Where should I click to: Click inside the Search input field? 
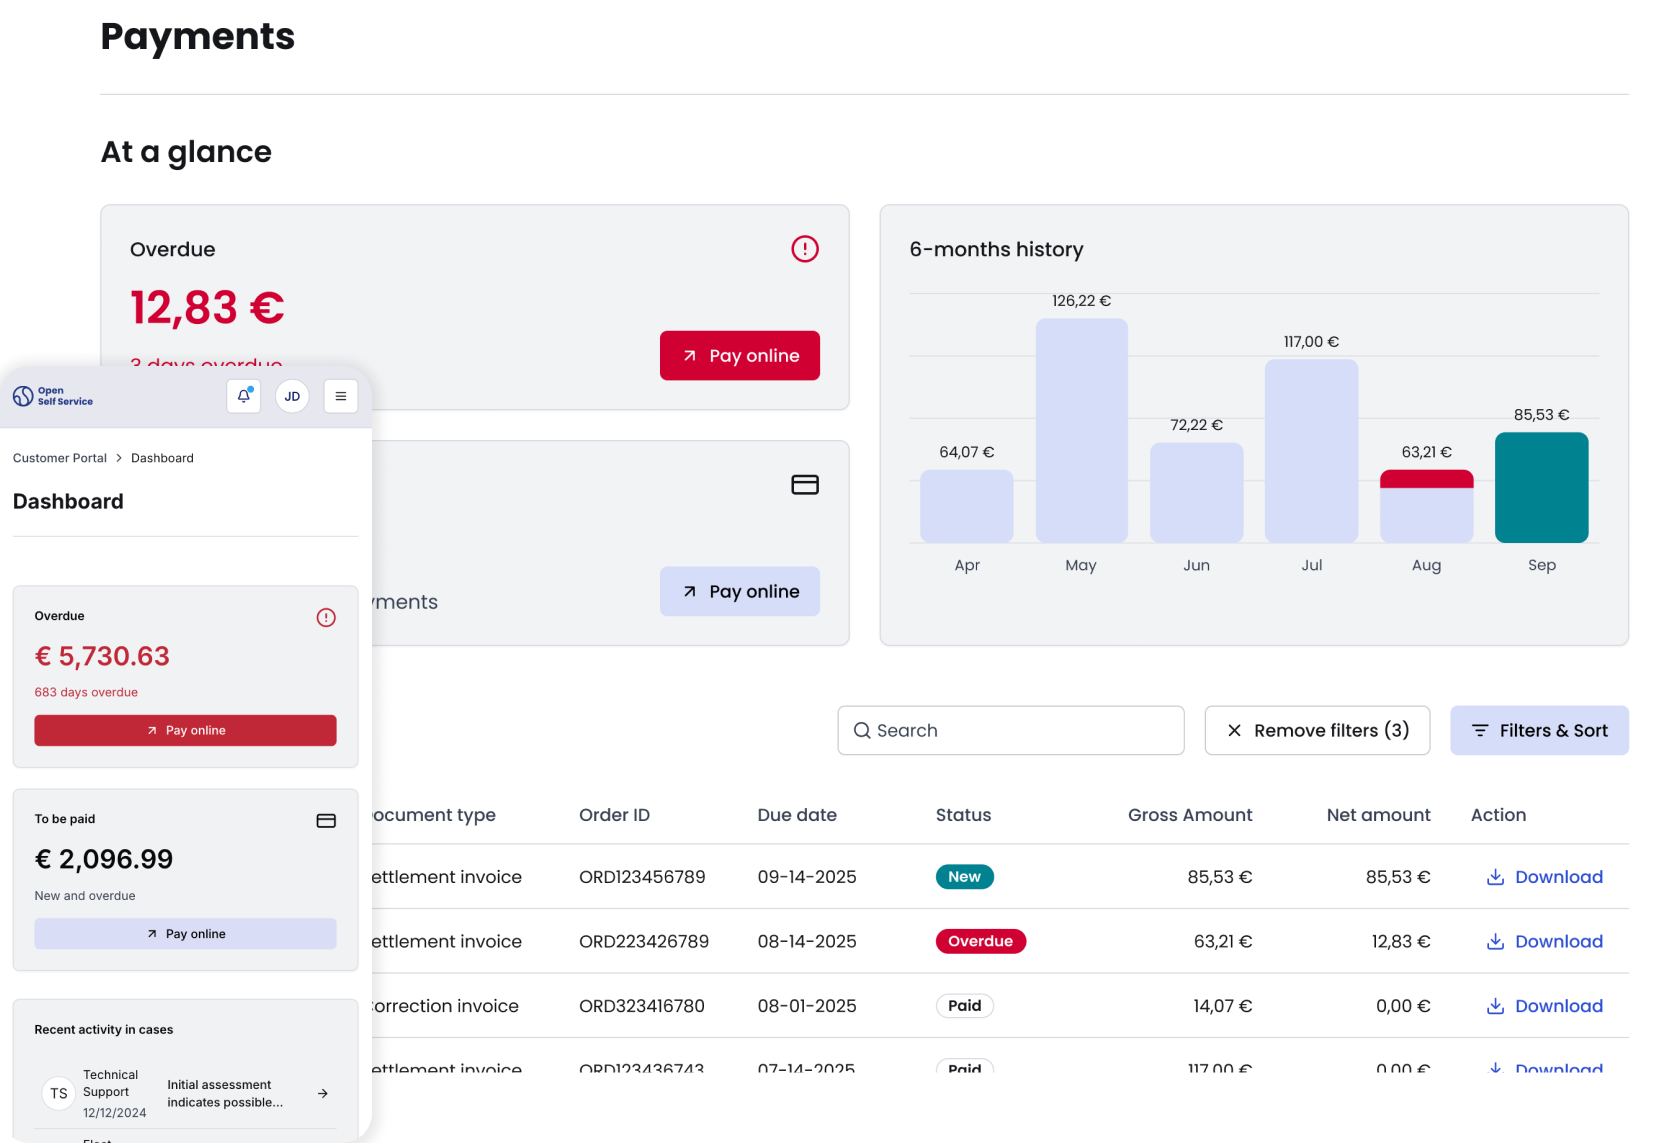pos(1010,730)
